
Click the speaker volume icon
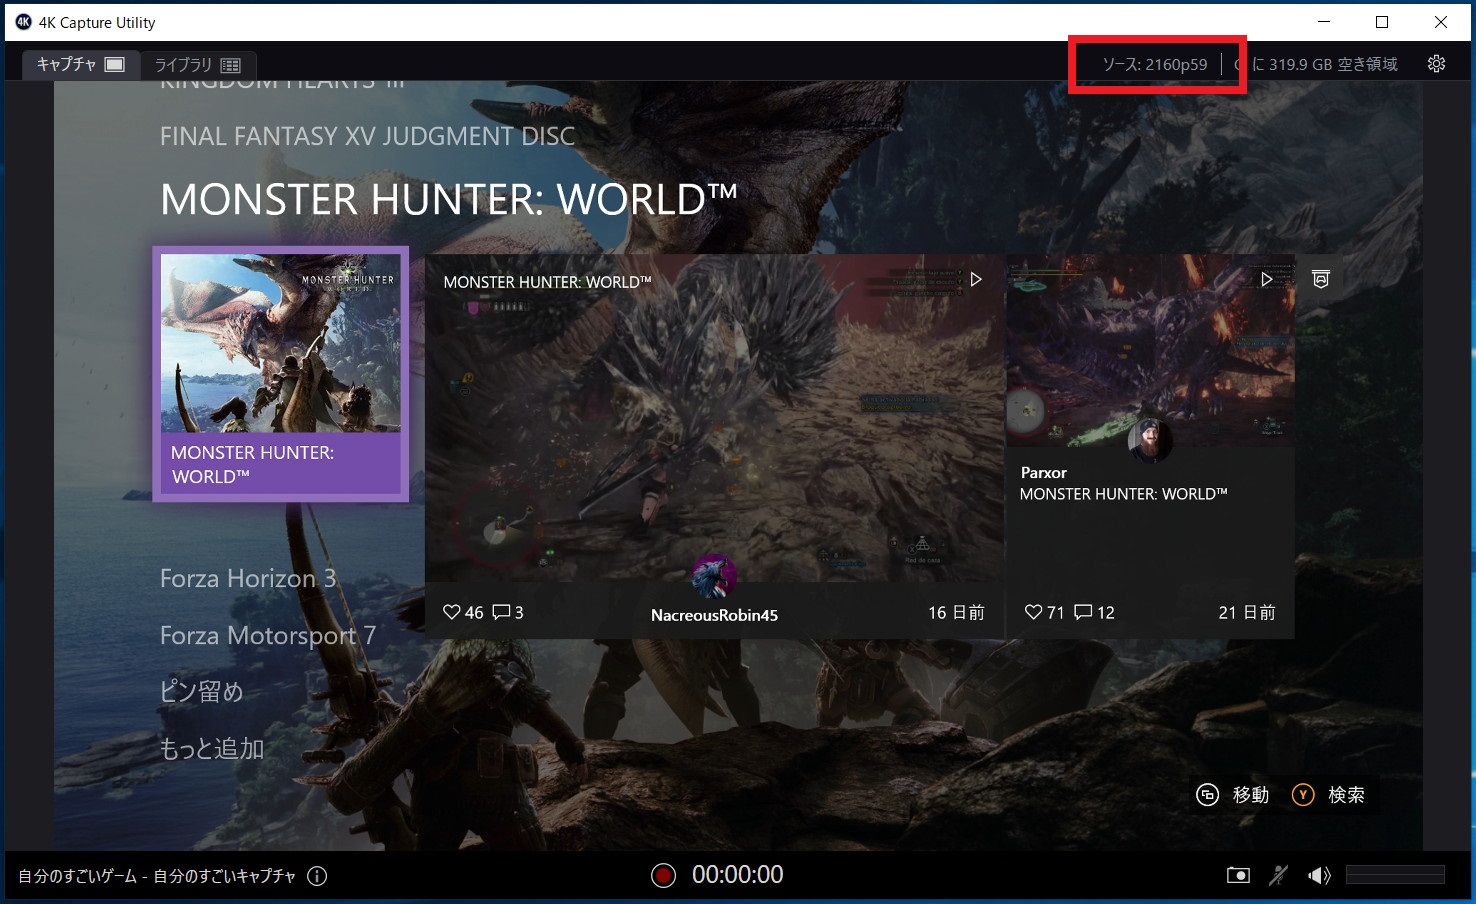(1319, 876)
